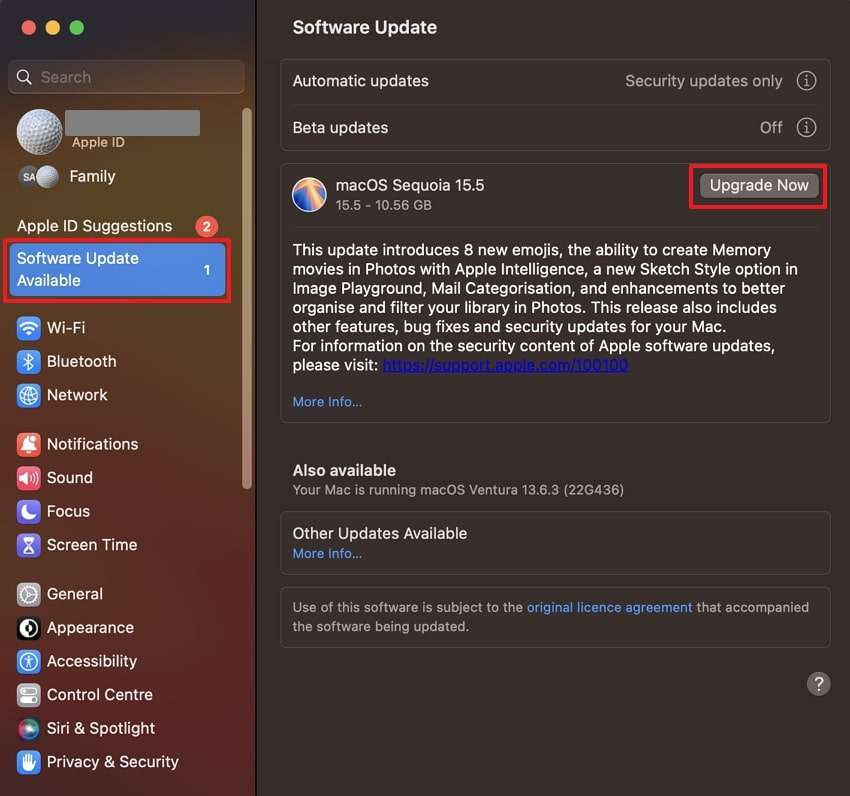Open the support.apple.com/100100 link
The width and height of the screenshot is (850, 796).
[506, 365]
